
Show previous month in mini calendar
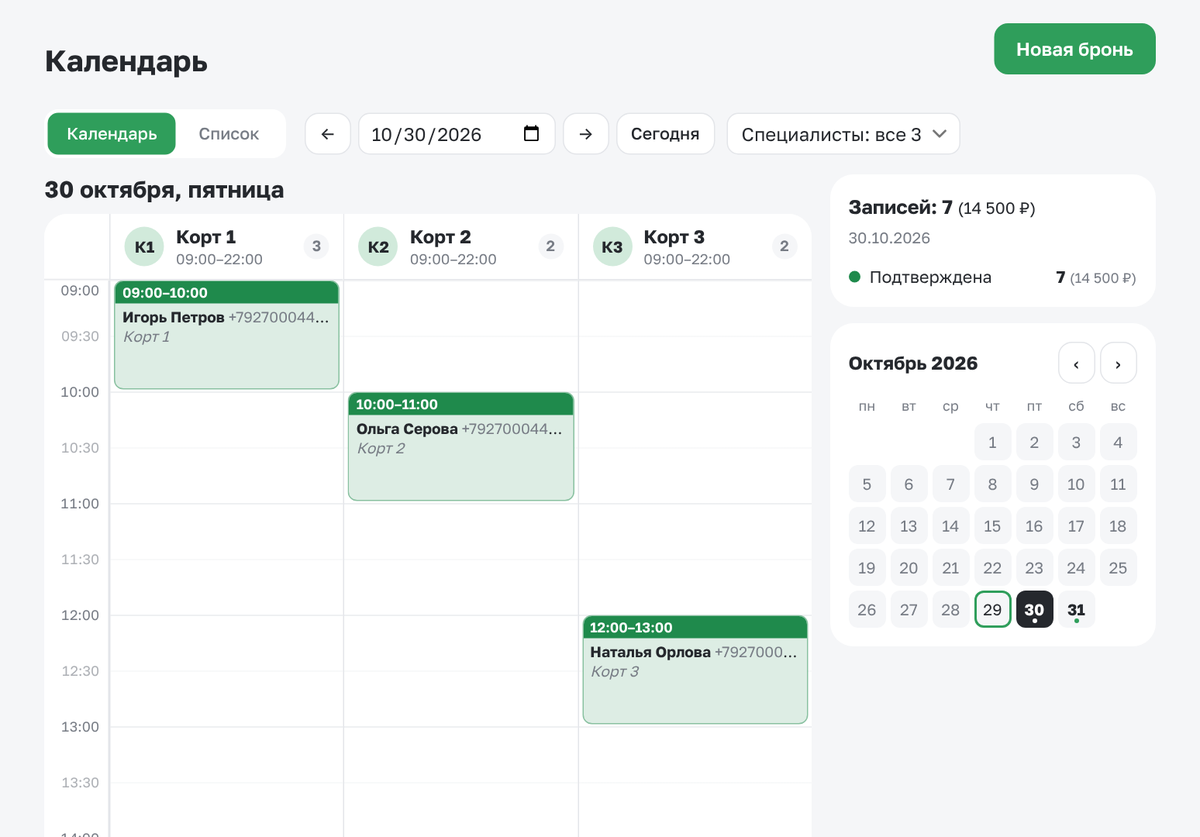coord(1076,364)
